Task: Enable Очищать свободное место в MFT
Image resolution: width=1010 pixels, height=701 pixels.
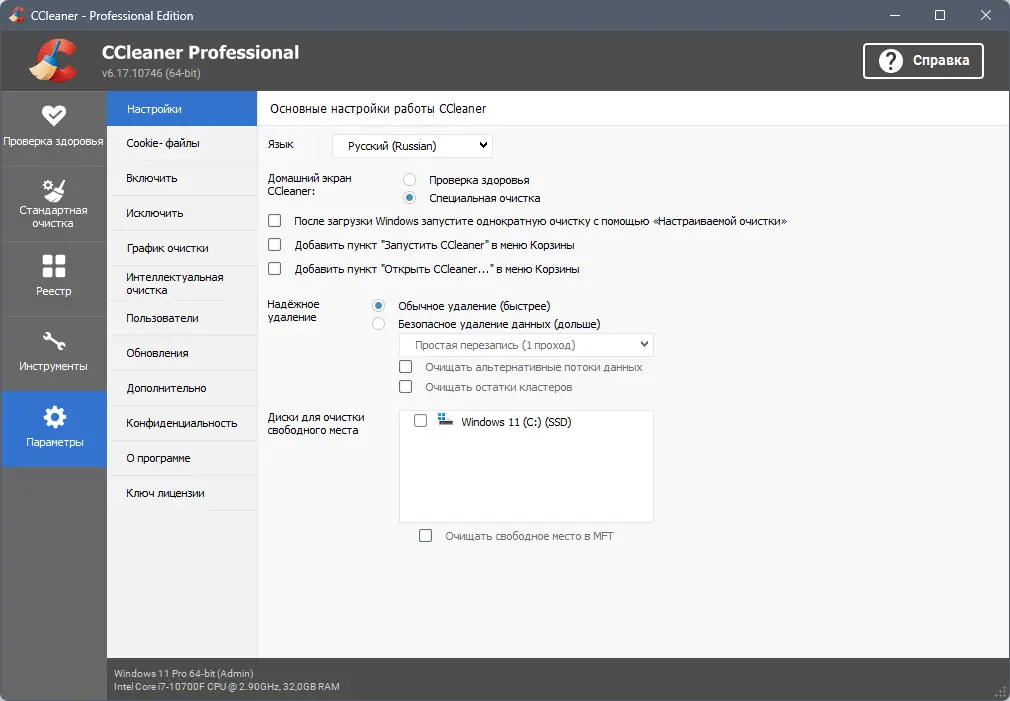Action: (x=424, y=537)
